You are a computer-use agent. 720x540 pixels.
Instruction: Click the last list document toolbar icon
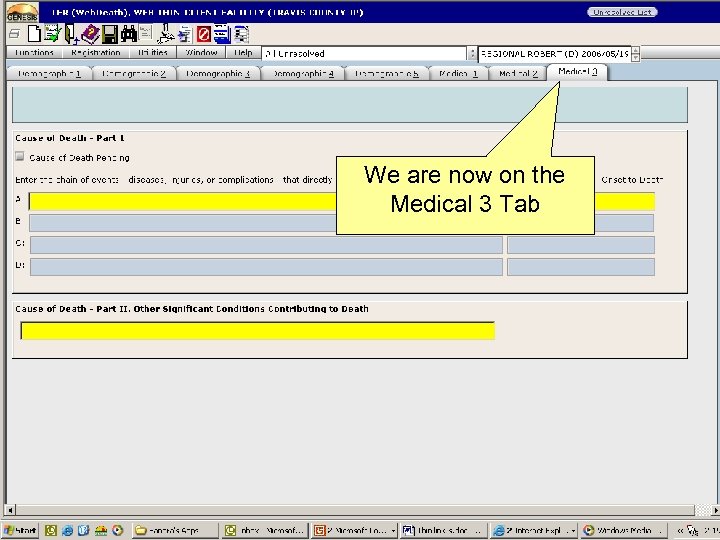[242, 34]
